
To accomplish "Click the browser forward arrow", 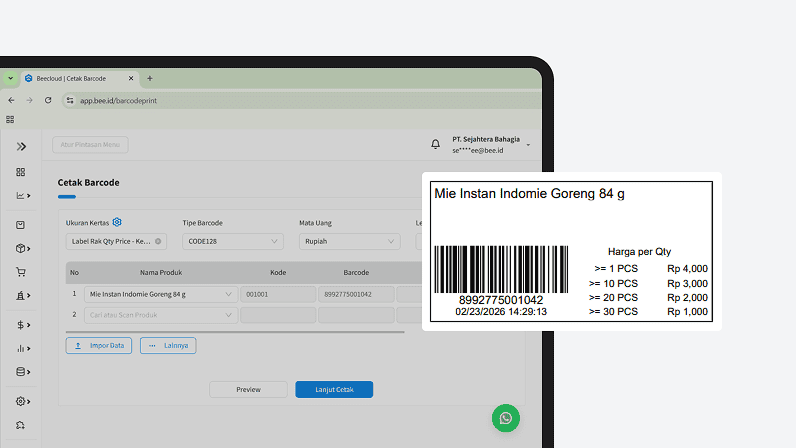I will [x=29, y=101].
